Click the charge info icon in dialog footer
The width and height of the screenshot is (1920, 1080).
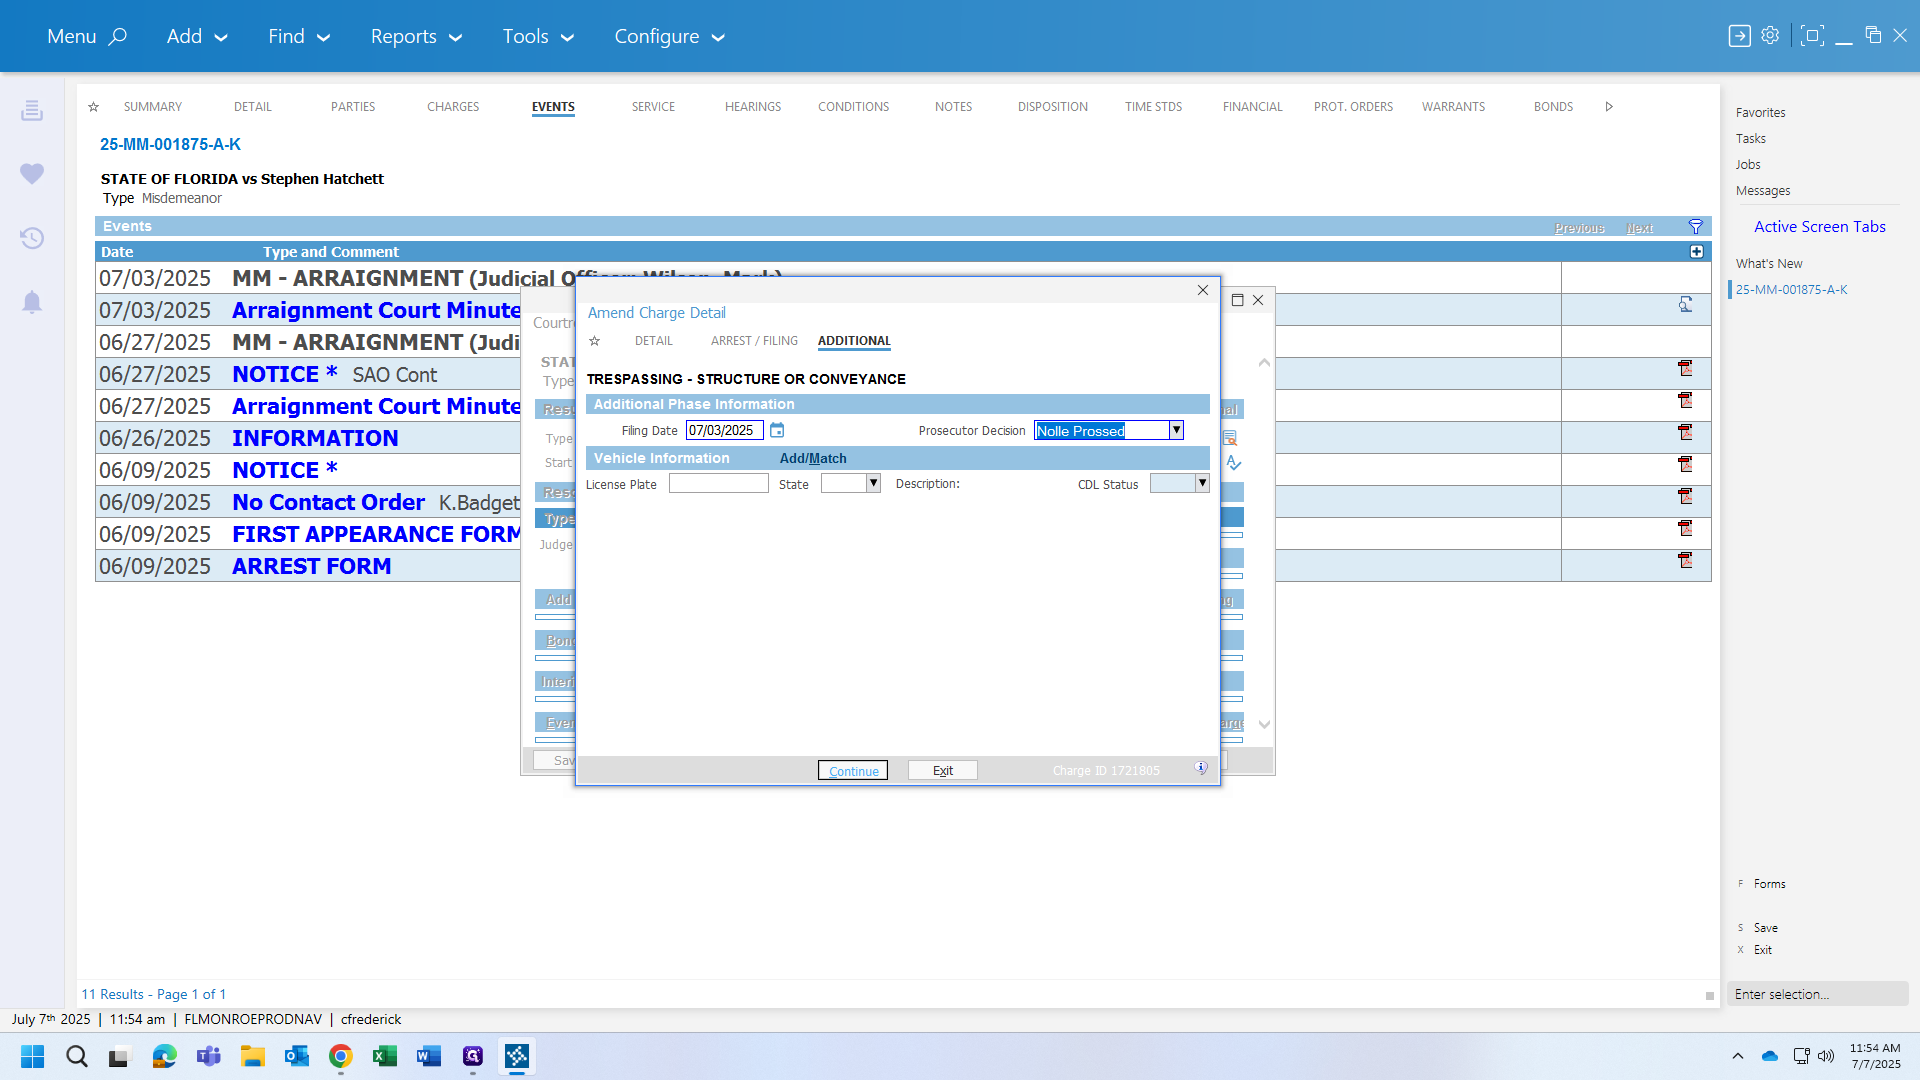click(x=1201, y=768)
